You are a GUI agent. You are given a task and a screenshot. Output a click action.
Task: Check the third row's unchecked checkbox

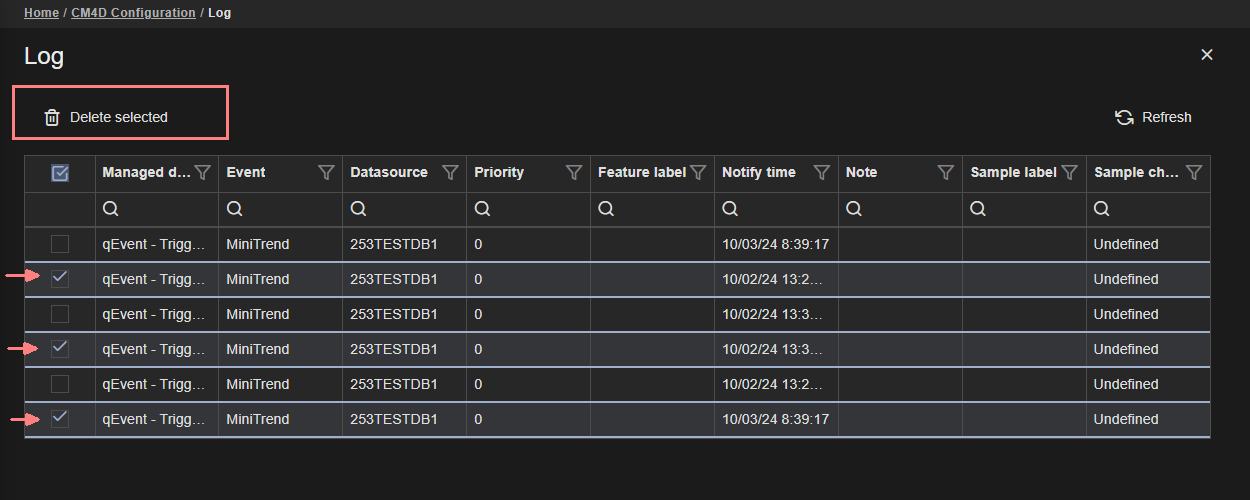60,314
